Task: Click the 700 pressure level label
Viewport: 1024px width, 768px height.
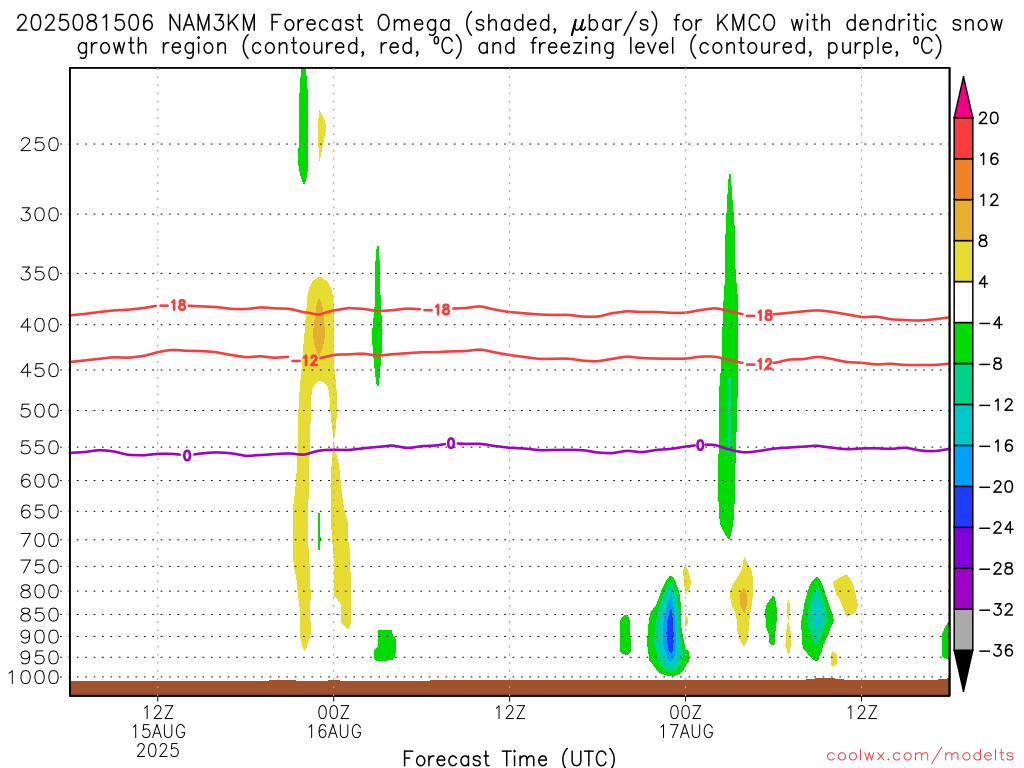Action: pos(40,540)
